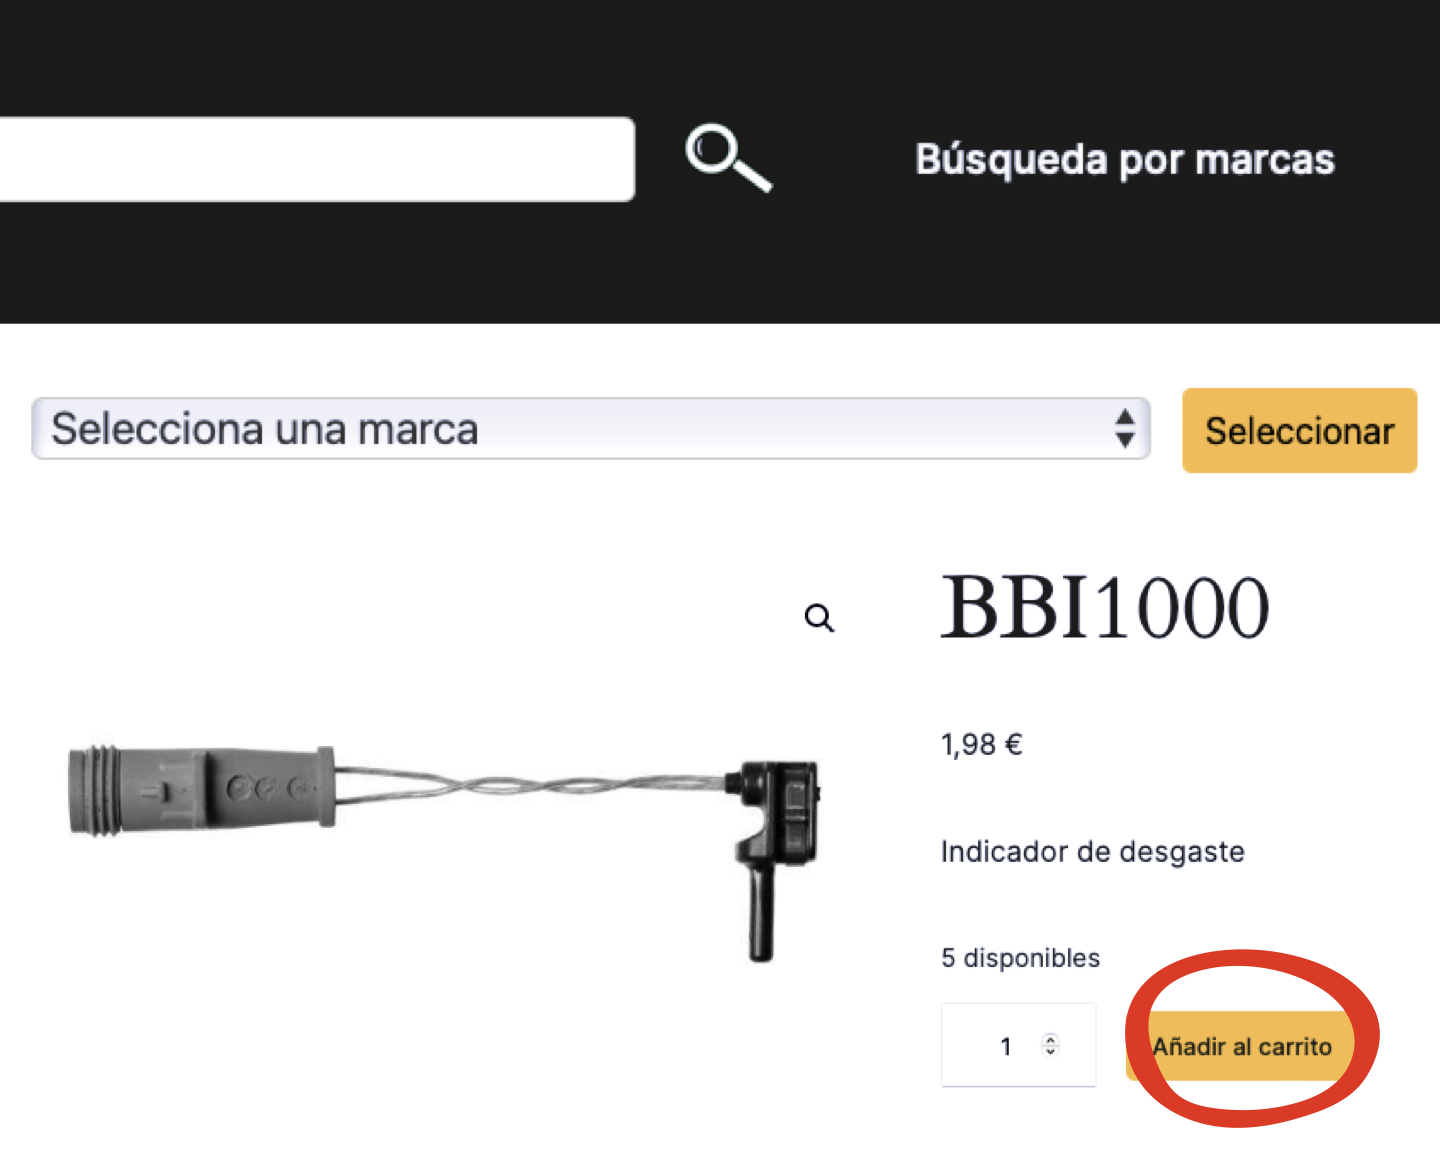Add the product with 'Añadir al carrito'
Image resolution: width=1440 pixels, height=1152 pixels.
point(1242,1046)
